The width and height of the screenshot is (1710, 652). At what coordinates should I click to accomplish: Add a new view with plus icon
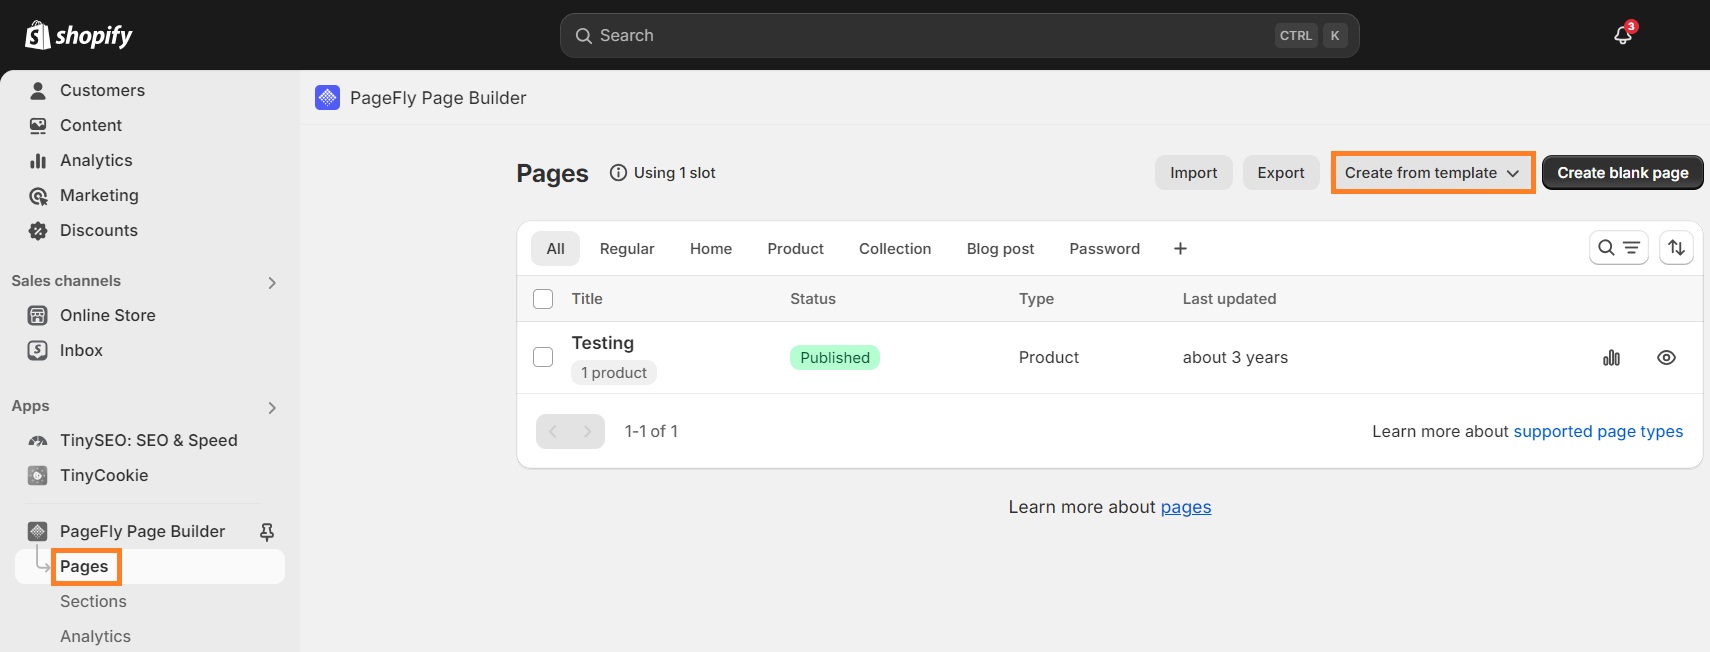1180,248
